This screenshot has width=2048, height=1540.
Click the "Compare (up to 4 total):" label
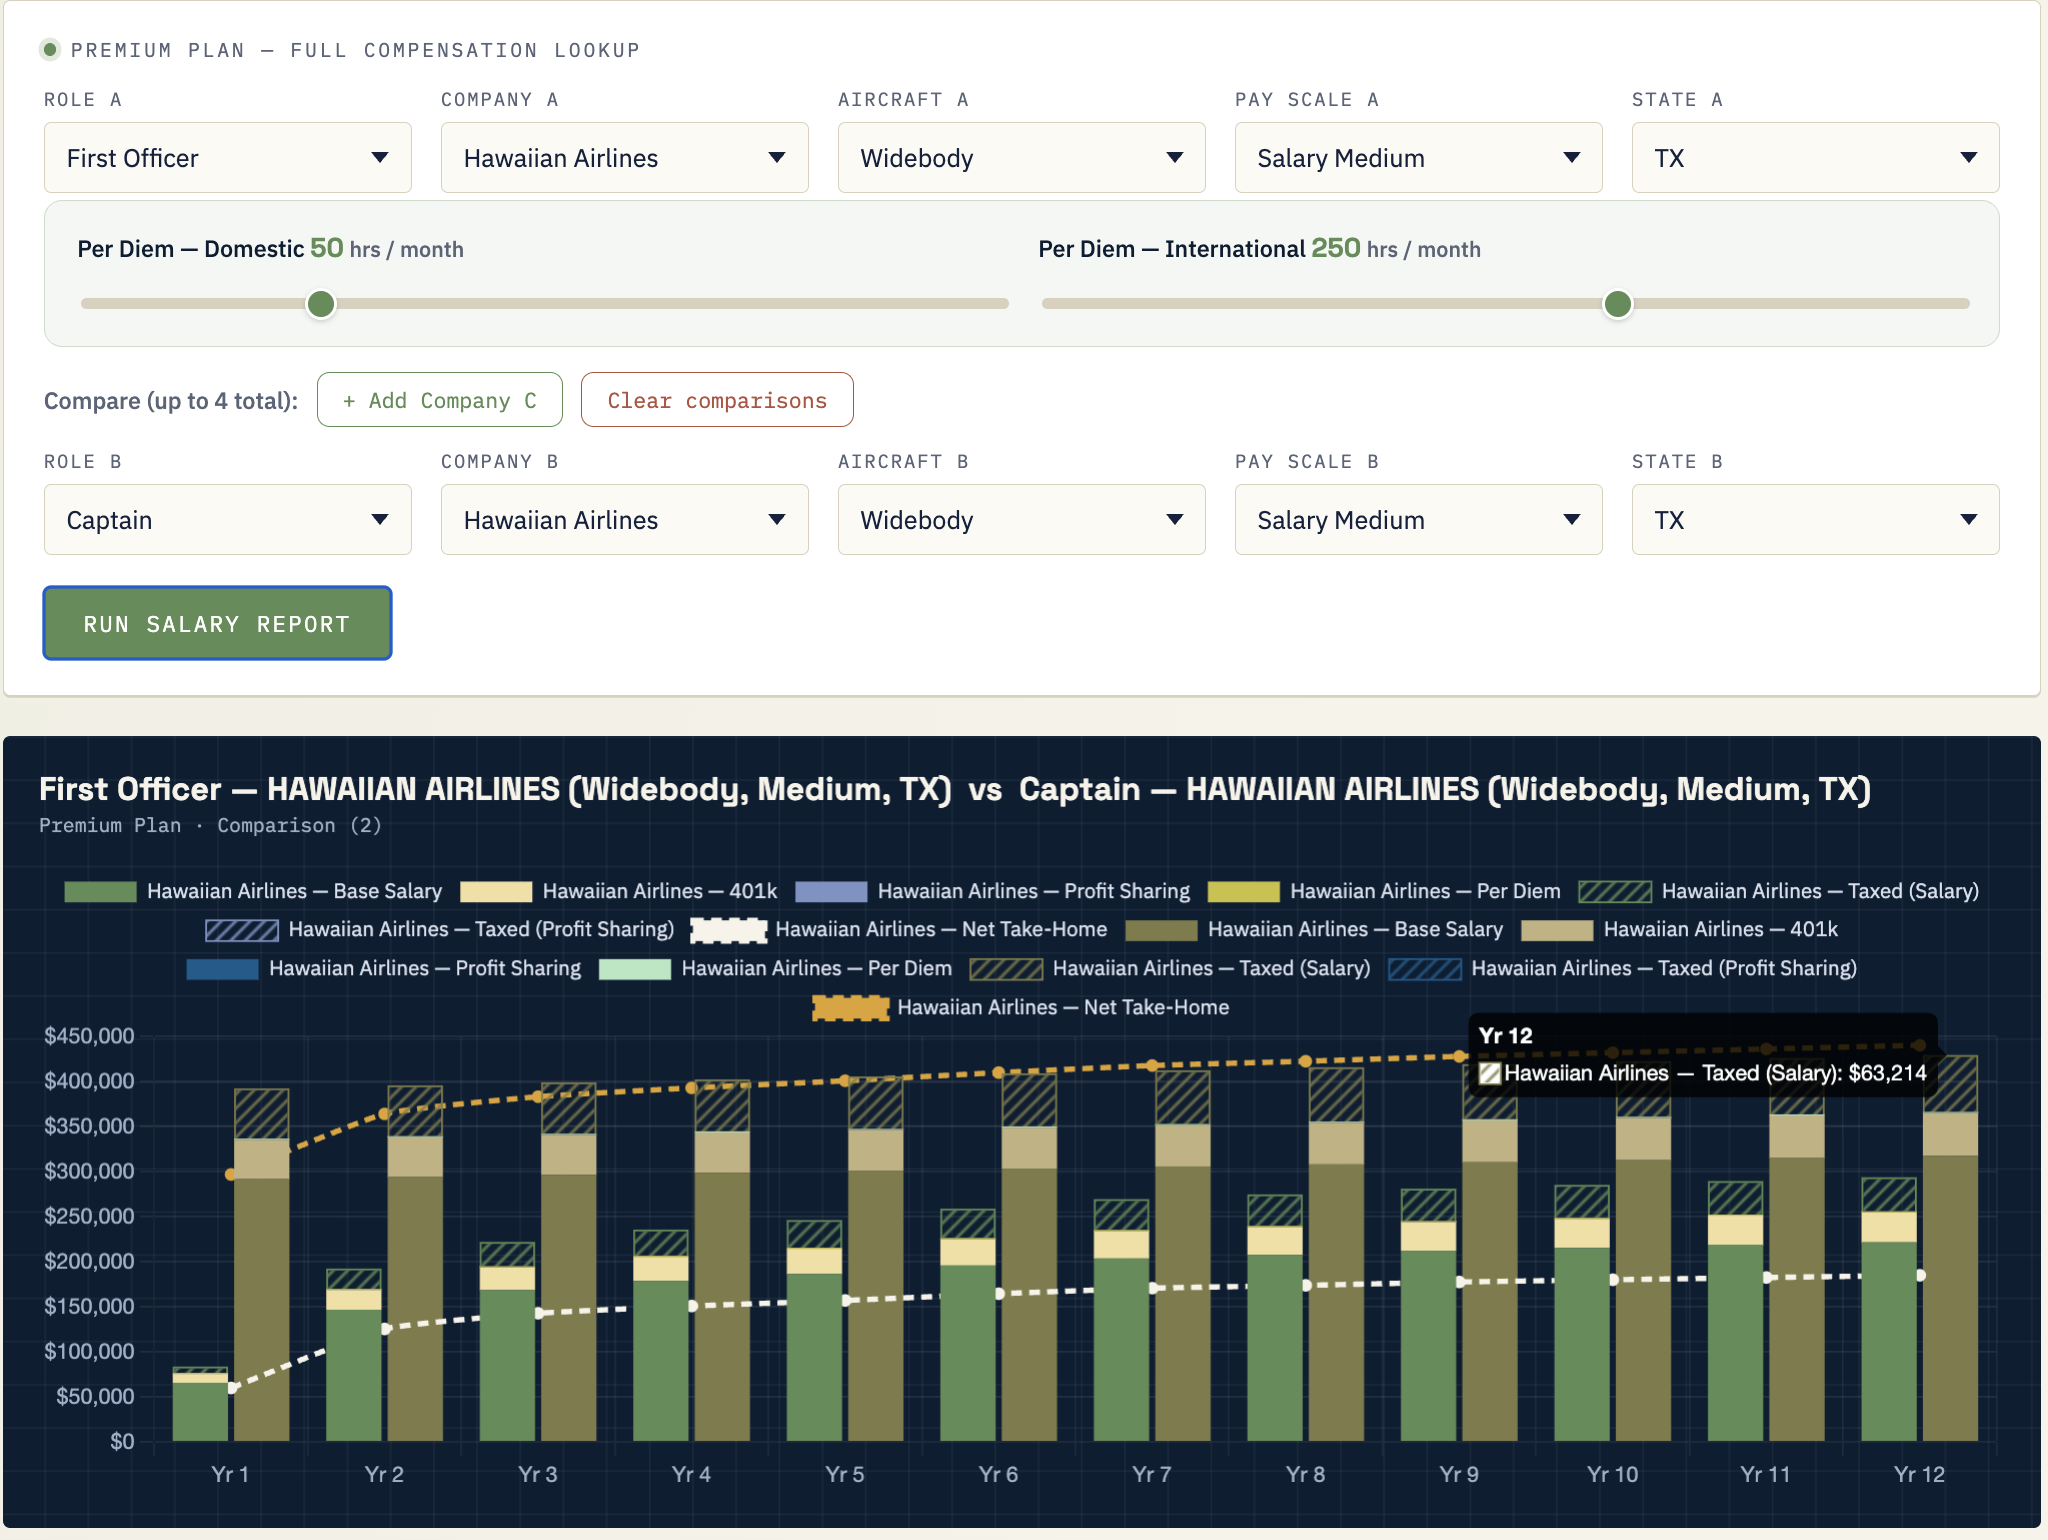tap(171, 401)
